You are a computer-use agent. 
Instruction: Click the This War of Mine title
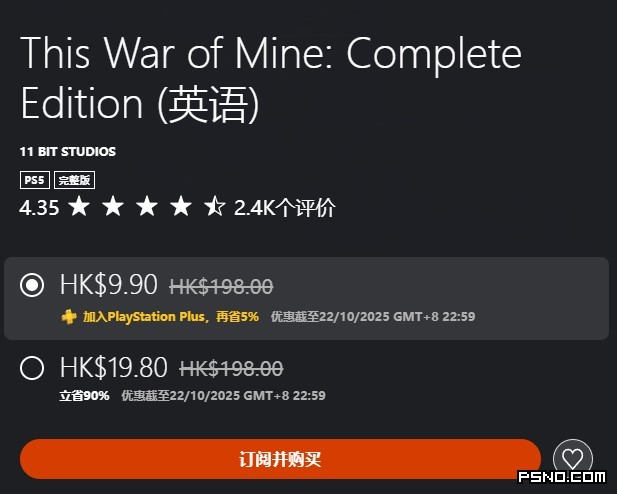pyautogui.click(x=270, y=78)
